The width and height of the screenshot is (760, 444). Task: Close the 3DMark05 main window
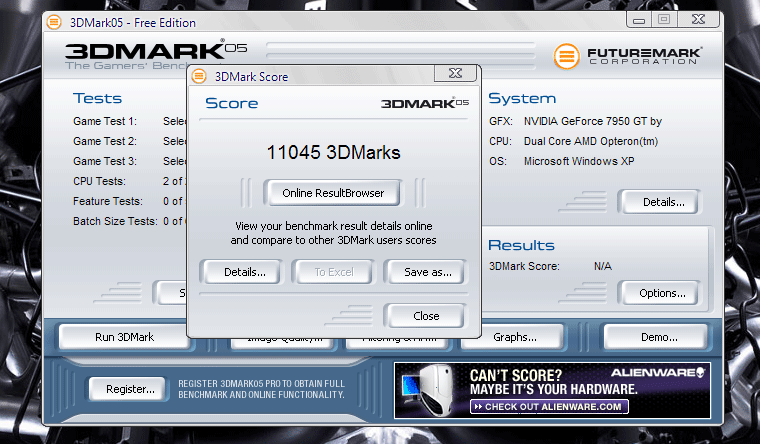(698, 20)
